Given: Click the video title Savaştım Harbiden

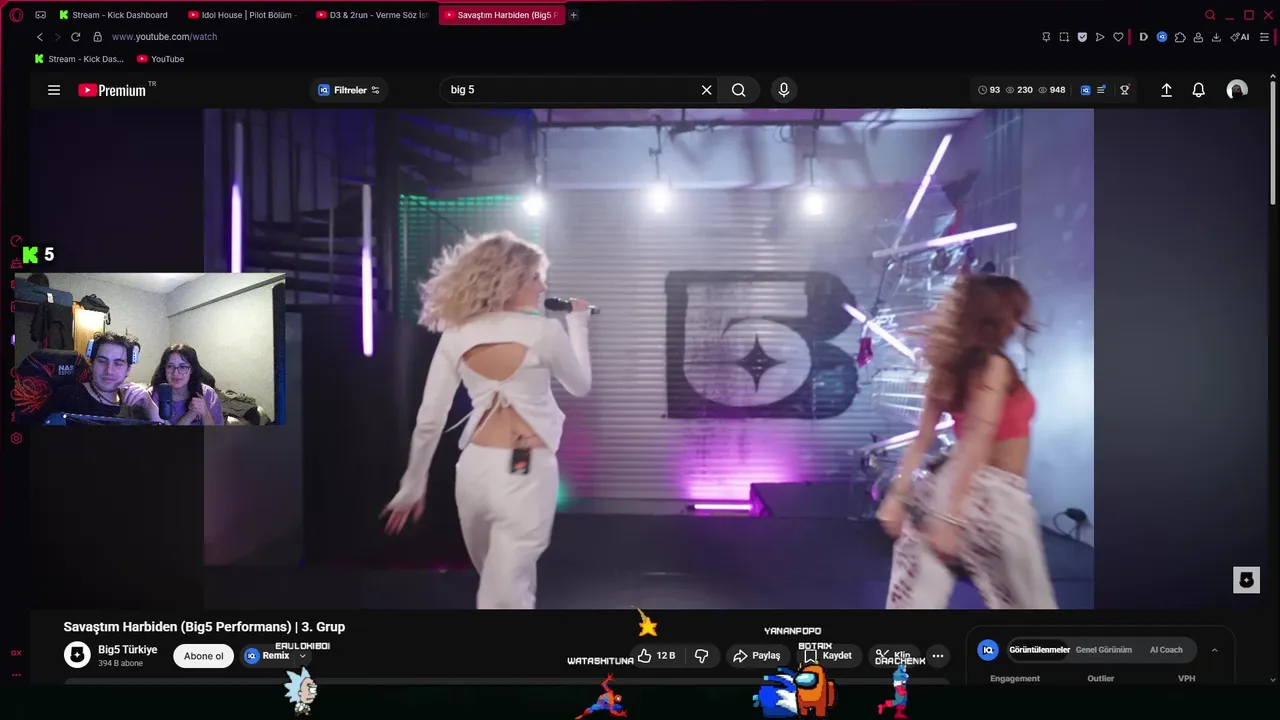Looking at the screenshot, I should pos(204,627).
